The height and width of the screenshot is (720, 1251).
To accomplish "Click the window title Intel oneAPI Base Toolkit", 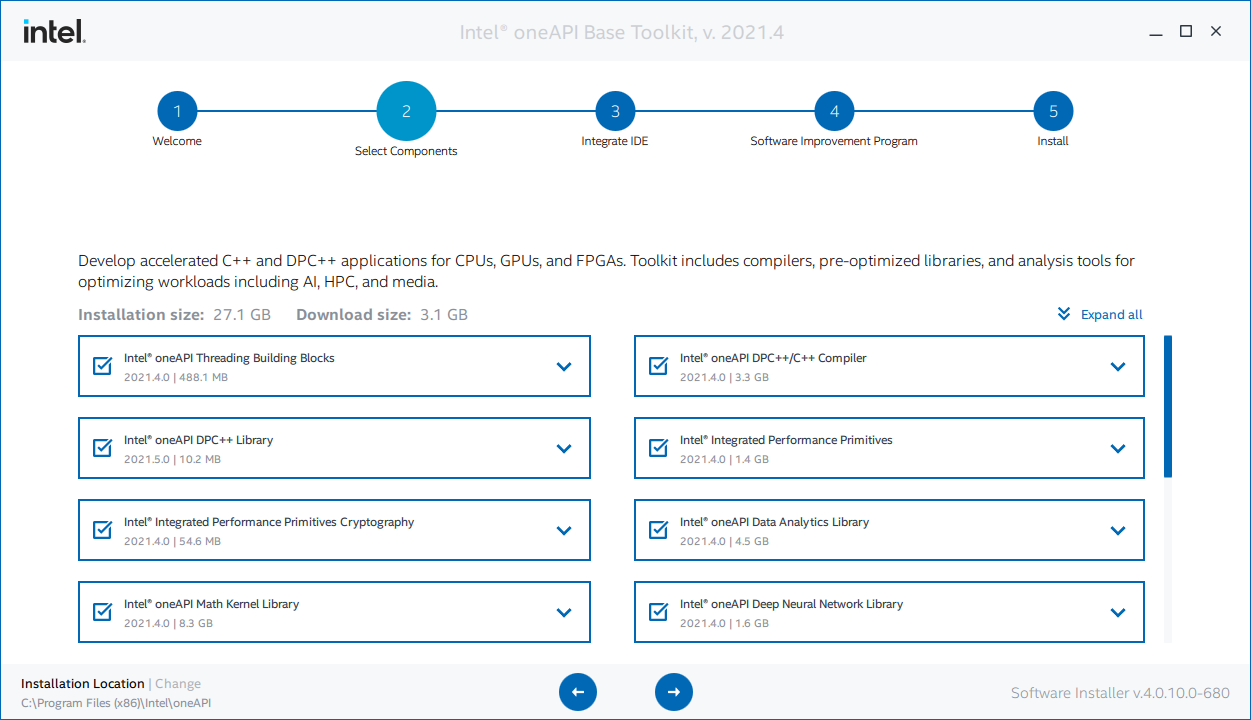I will pyautogui.click(x=622, y=32).
